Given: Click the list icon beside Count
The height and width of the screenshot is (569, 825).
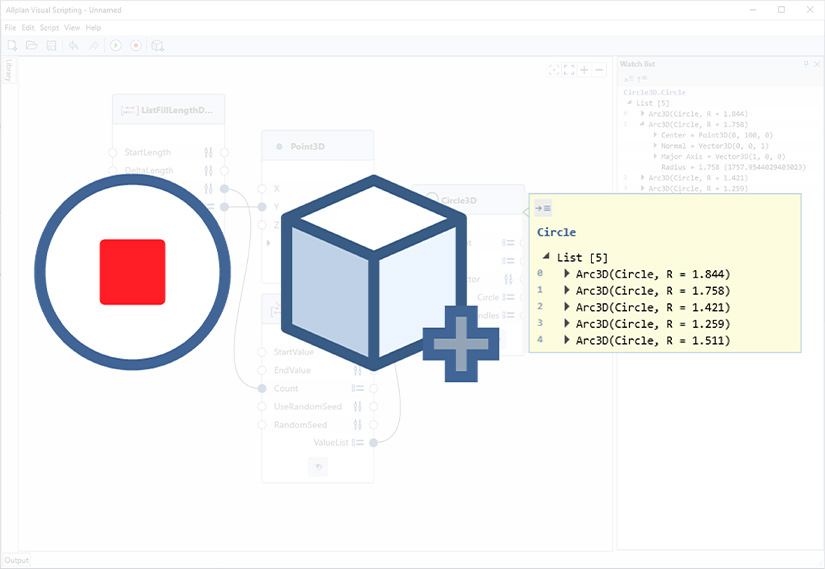Looking at the screenshot, I should (x=358, y=388).
